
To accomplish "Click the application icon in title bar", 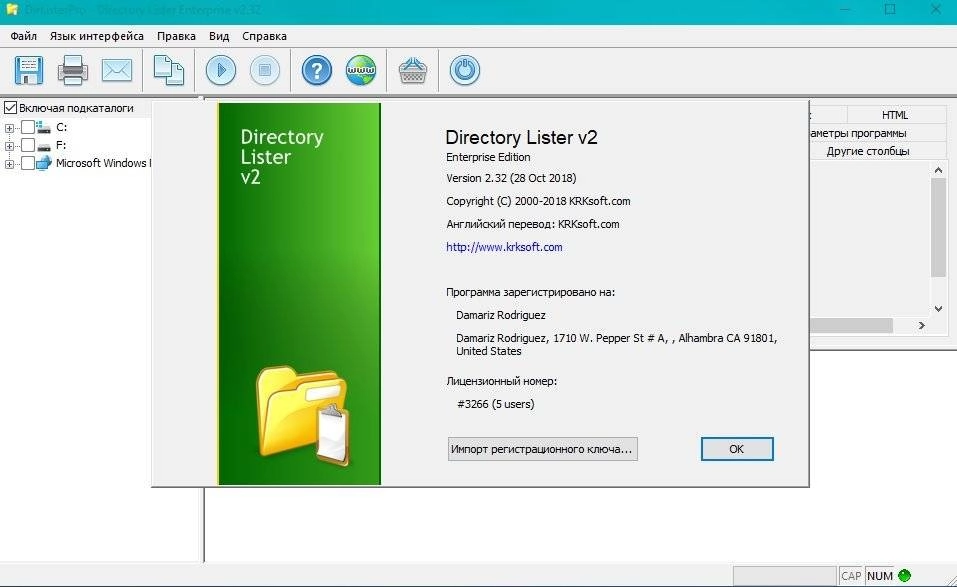I will click(x=12, y=9).
